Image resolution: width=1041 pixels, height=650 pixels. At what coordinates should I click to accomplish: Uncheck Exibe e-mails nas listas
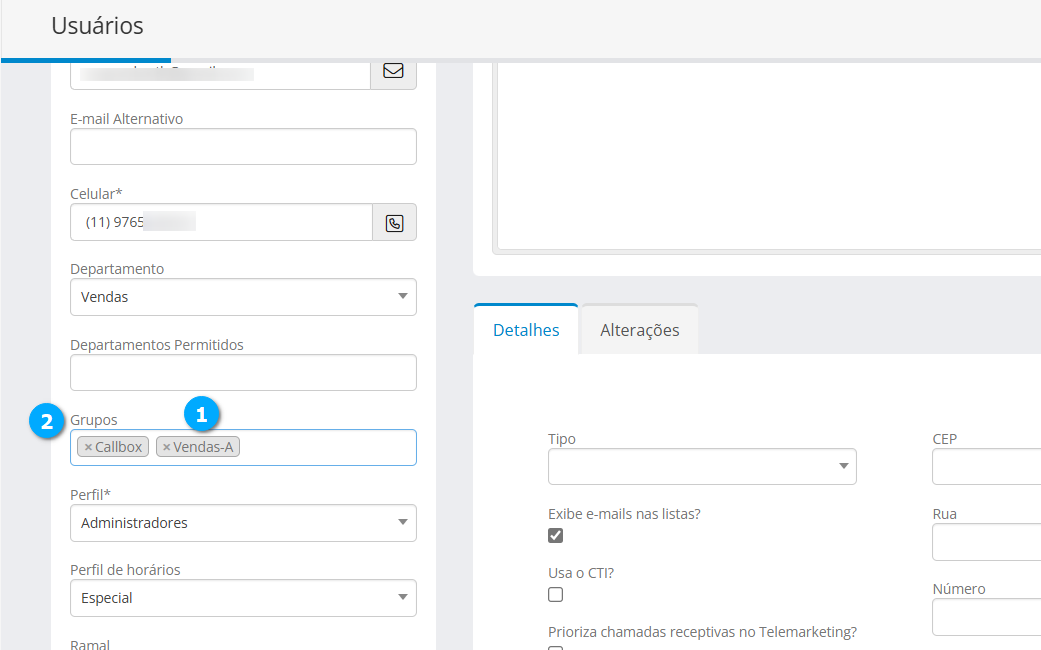pos(556,535)
